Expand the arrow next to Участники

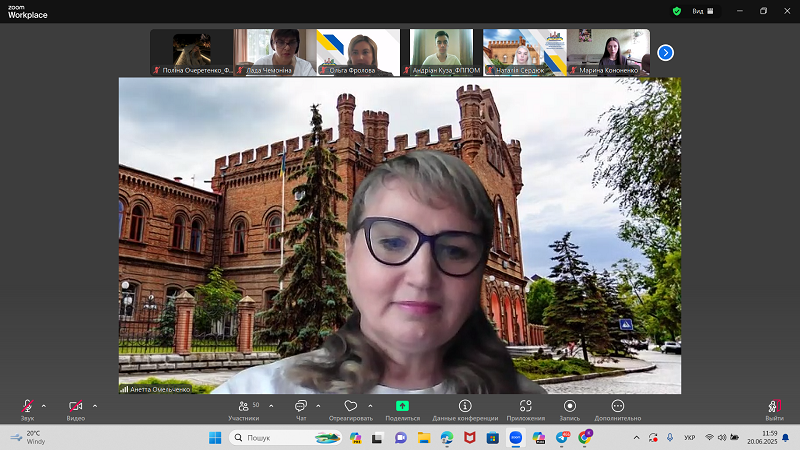tap(271, 406)
